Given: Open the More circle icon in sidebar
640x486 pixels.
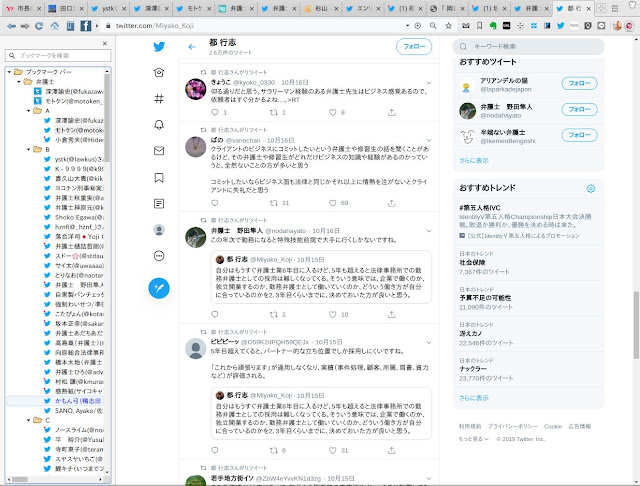Looking at the screenshot, I should 159,256.
